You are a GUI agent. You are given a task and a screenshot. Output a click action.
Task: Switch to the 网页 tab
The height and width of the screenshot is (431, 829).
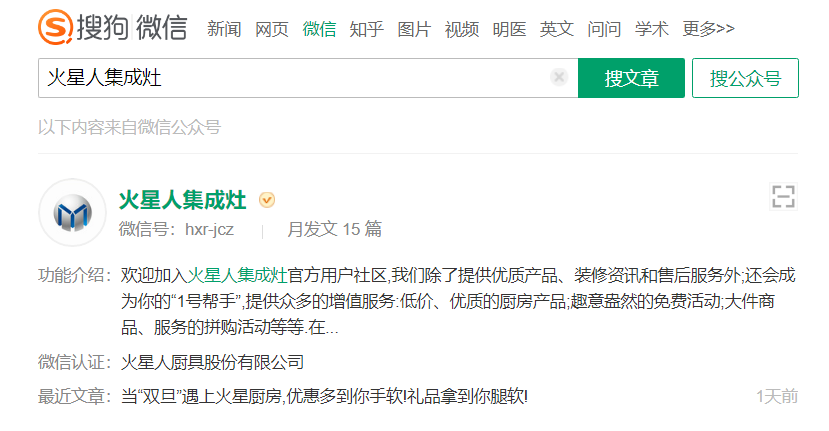[x=272, y=29]
